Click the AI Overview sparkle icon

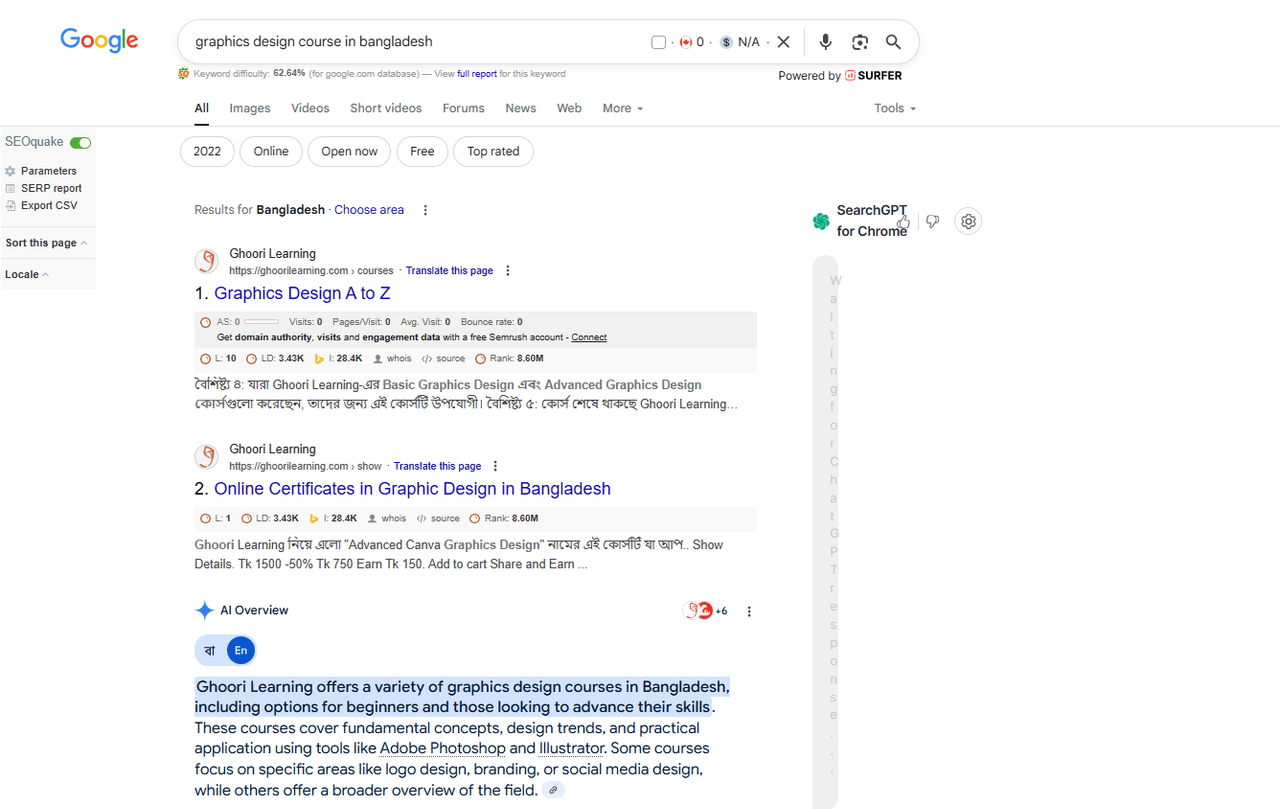coord(205,610)
